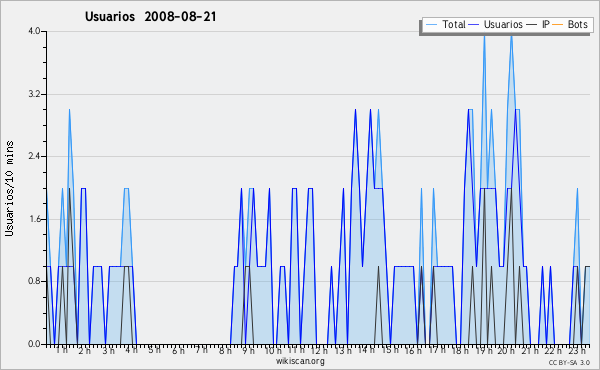The width and height of the screenshot is (600, 370).
Task: Click the orange Bots legend line swatch
Action: [558, 25]
